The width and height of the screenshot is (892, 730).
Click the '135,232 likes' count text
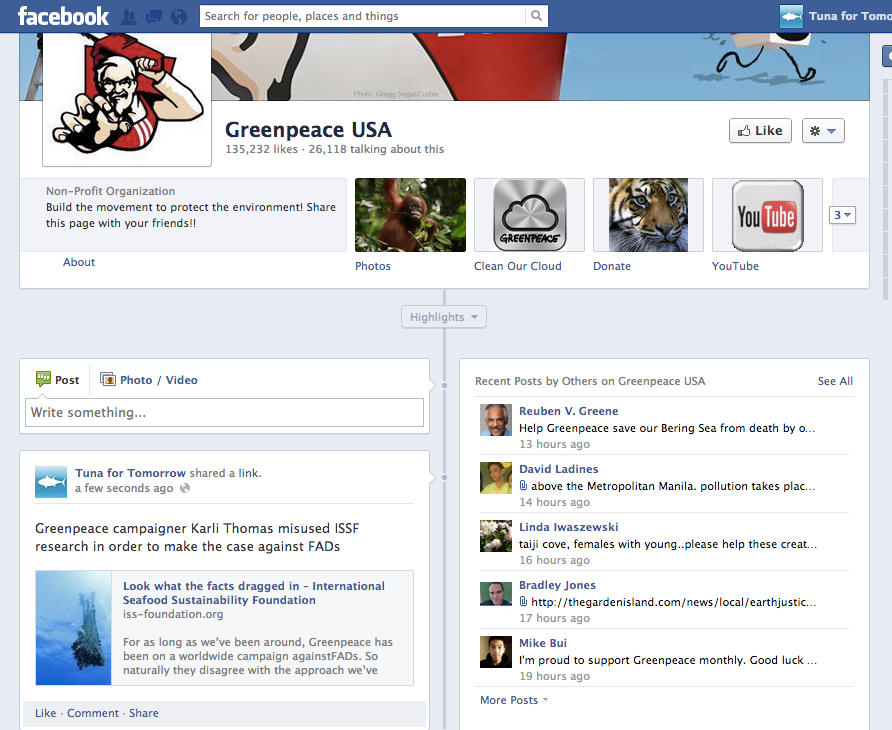[x=262, y=149]
